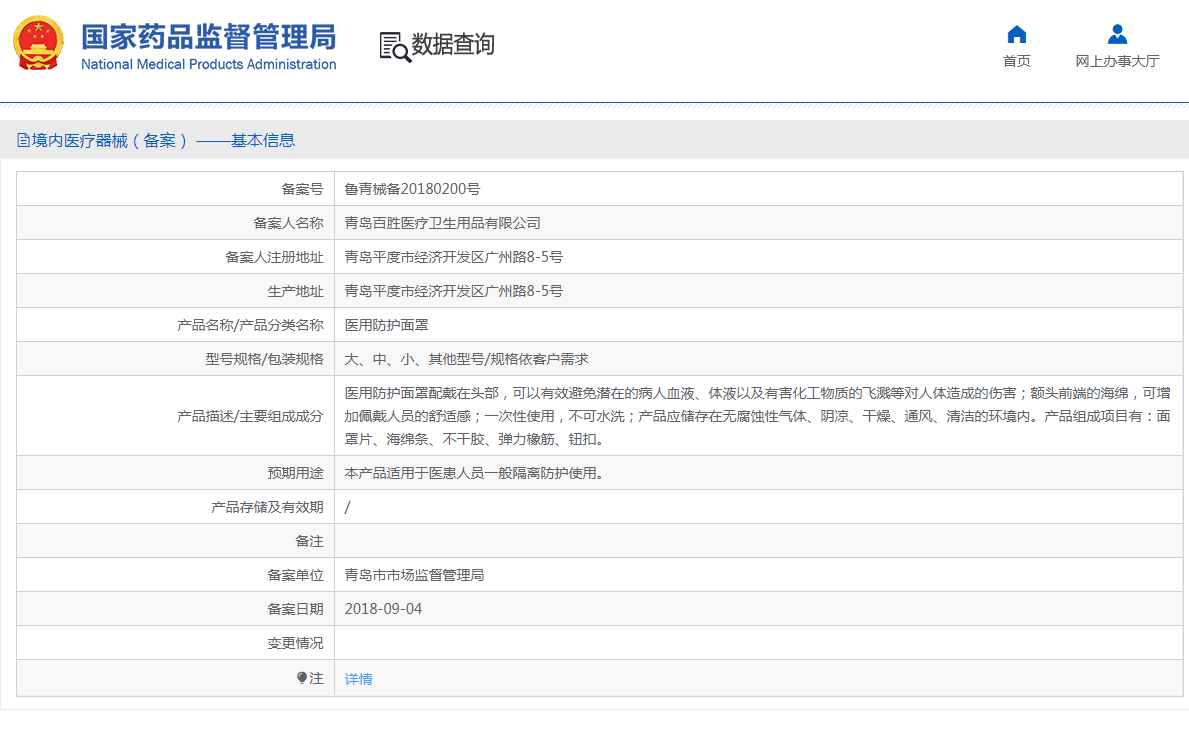This screenshot has height=738, width=1189.
Task: Select 青岛市市场监督管理局 filing authority
Action: pos(414,575)
